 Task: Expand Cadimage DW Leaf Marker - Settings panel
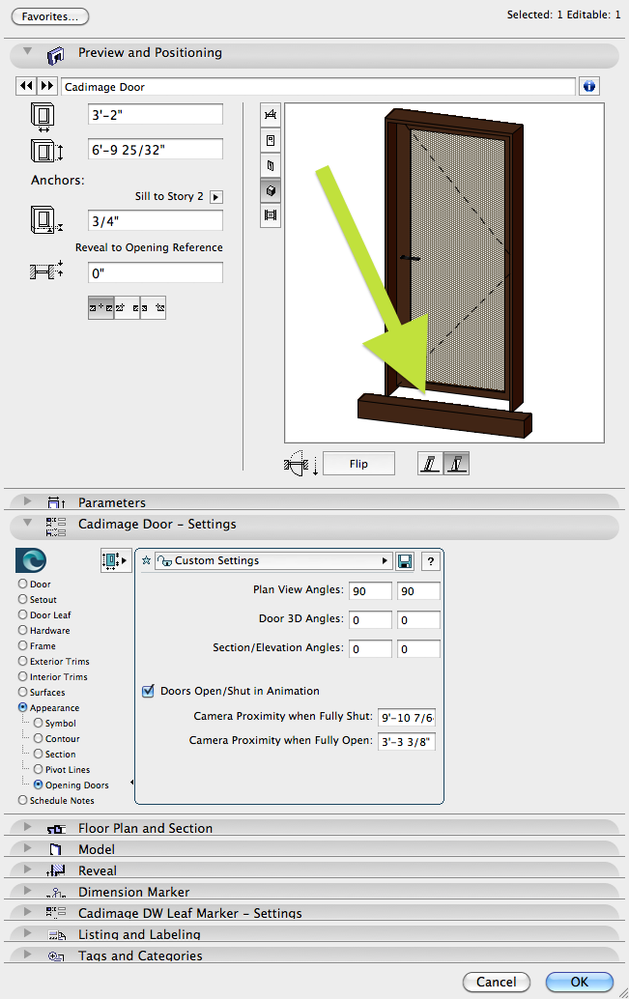pos(27,912)
